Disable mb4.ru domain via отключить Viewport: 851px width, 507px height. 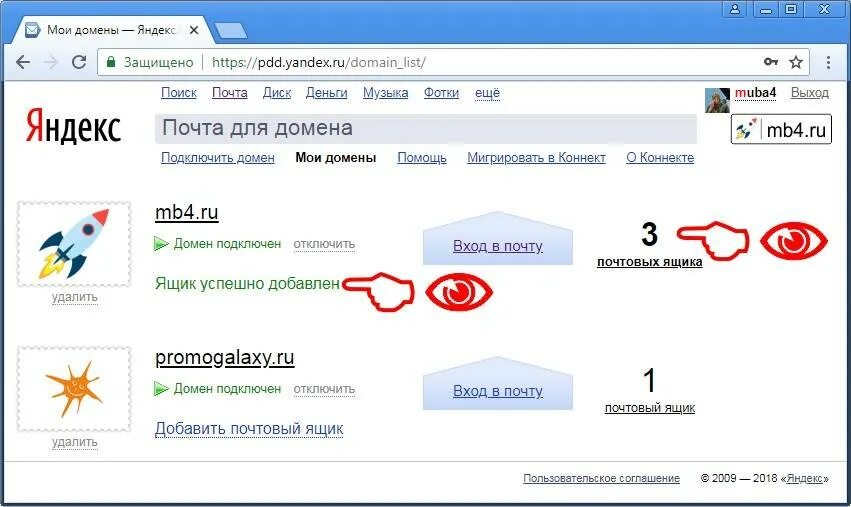click(324, 244)
